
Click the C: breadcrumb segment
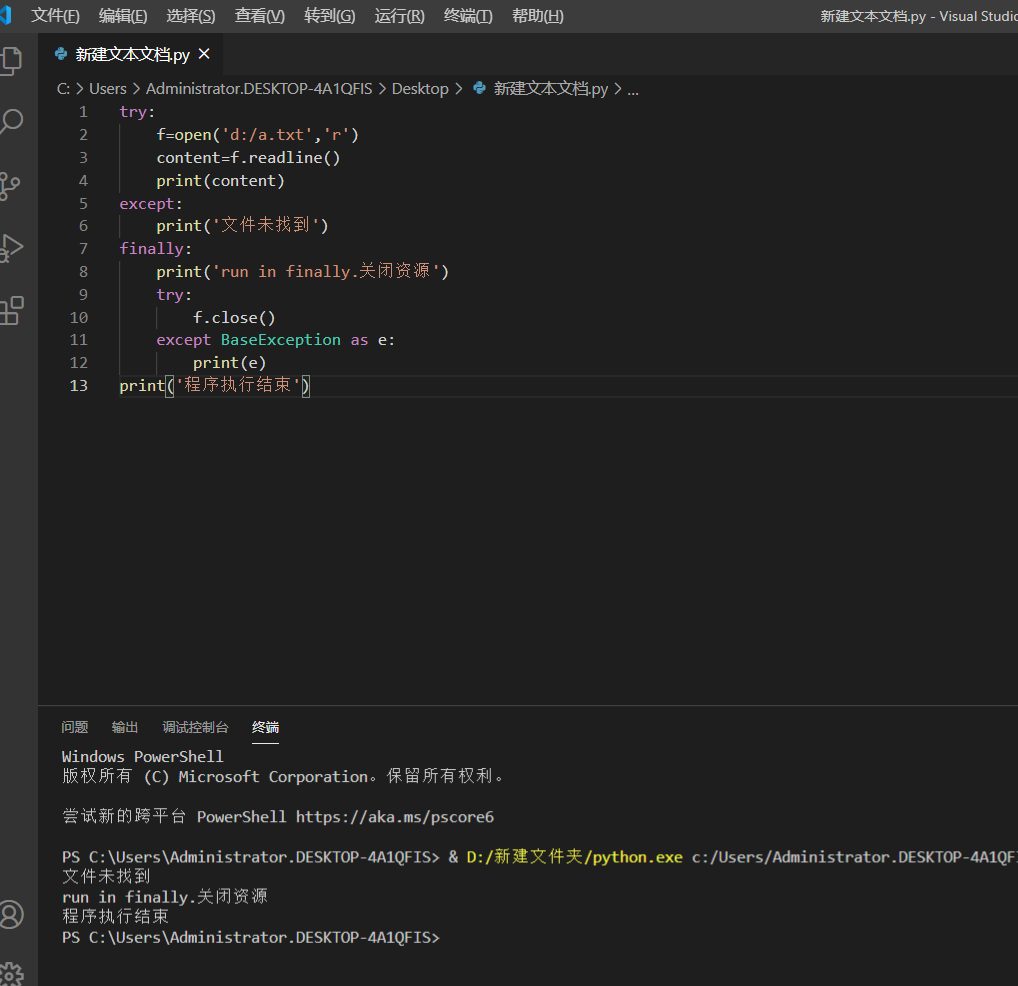point(63,89)
